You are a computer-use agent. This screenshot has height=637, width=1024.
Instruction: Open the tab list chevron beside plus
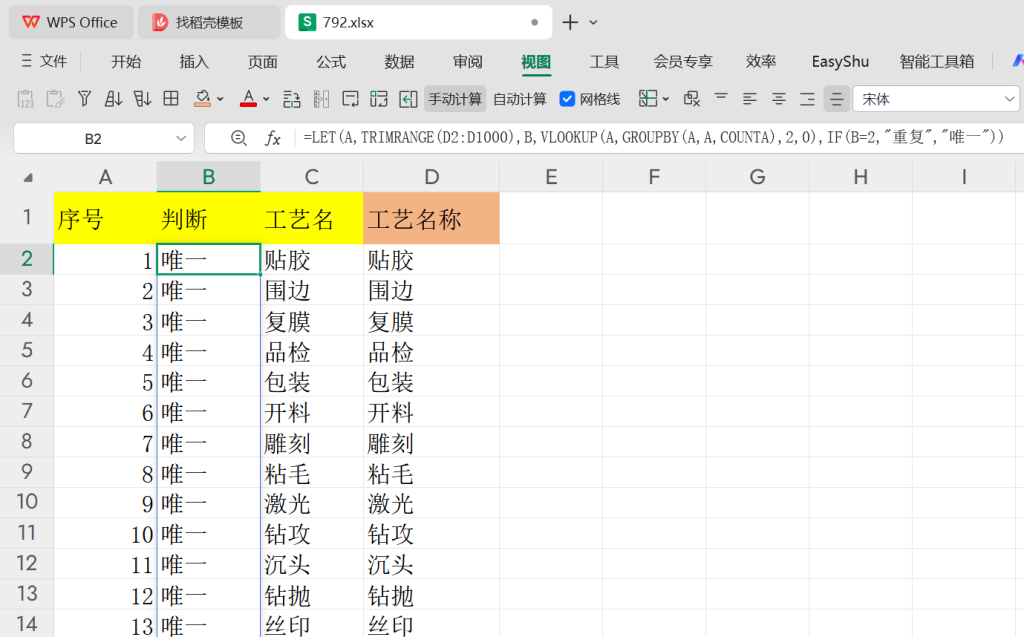[x=593, y=22]
